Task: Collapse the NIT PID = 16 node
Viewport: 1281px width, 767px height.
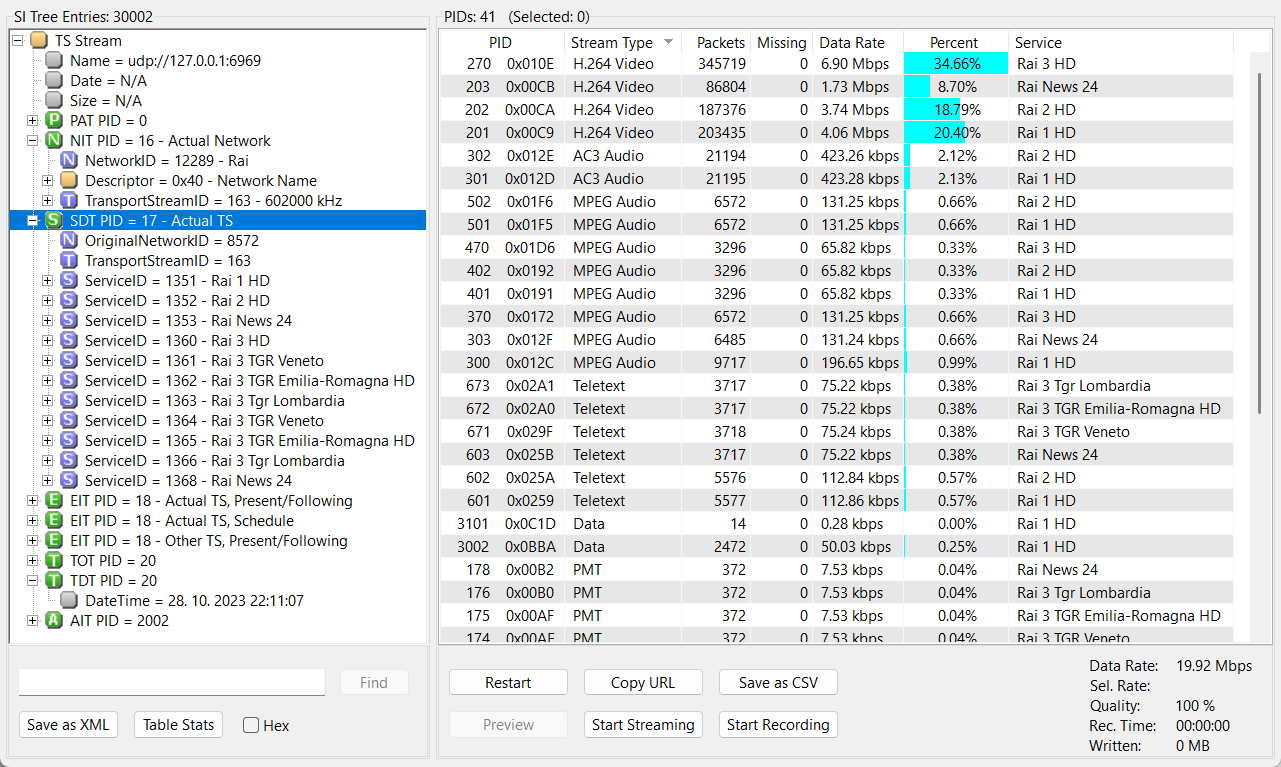Action: click(33, 141)
